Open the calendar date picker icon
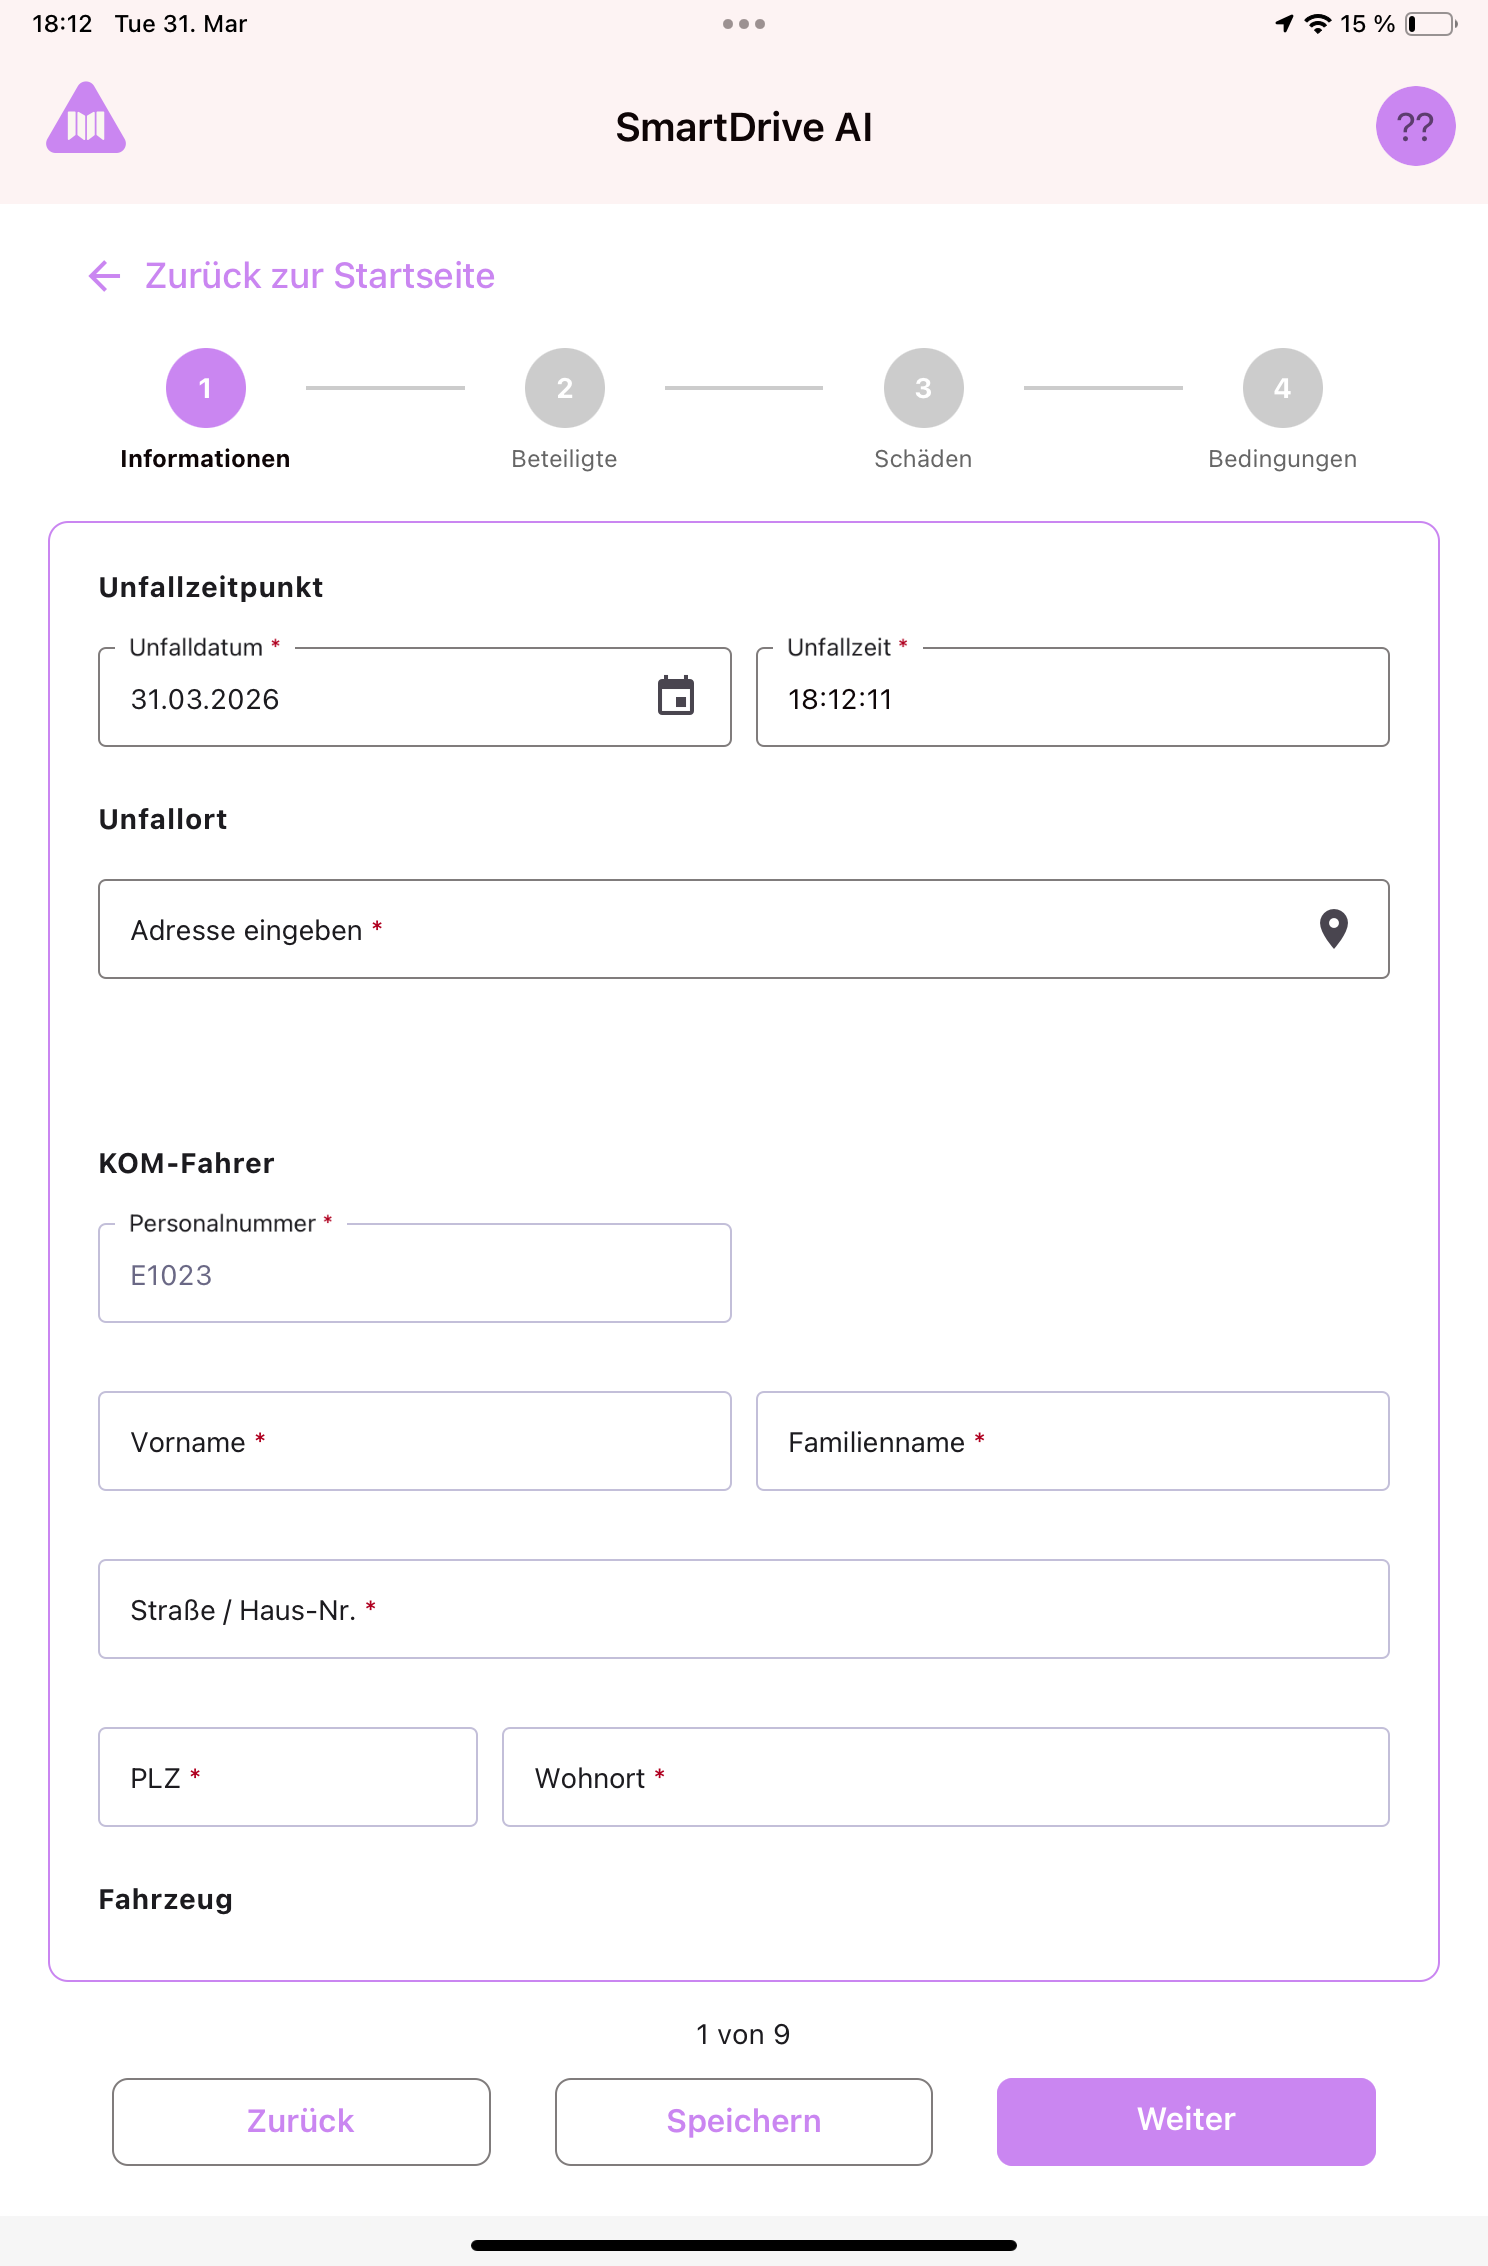 [676, 696]
